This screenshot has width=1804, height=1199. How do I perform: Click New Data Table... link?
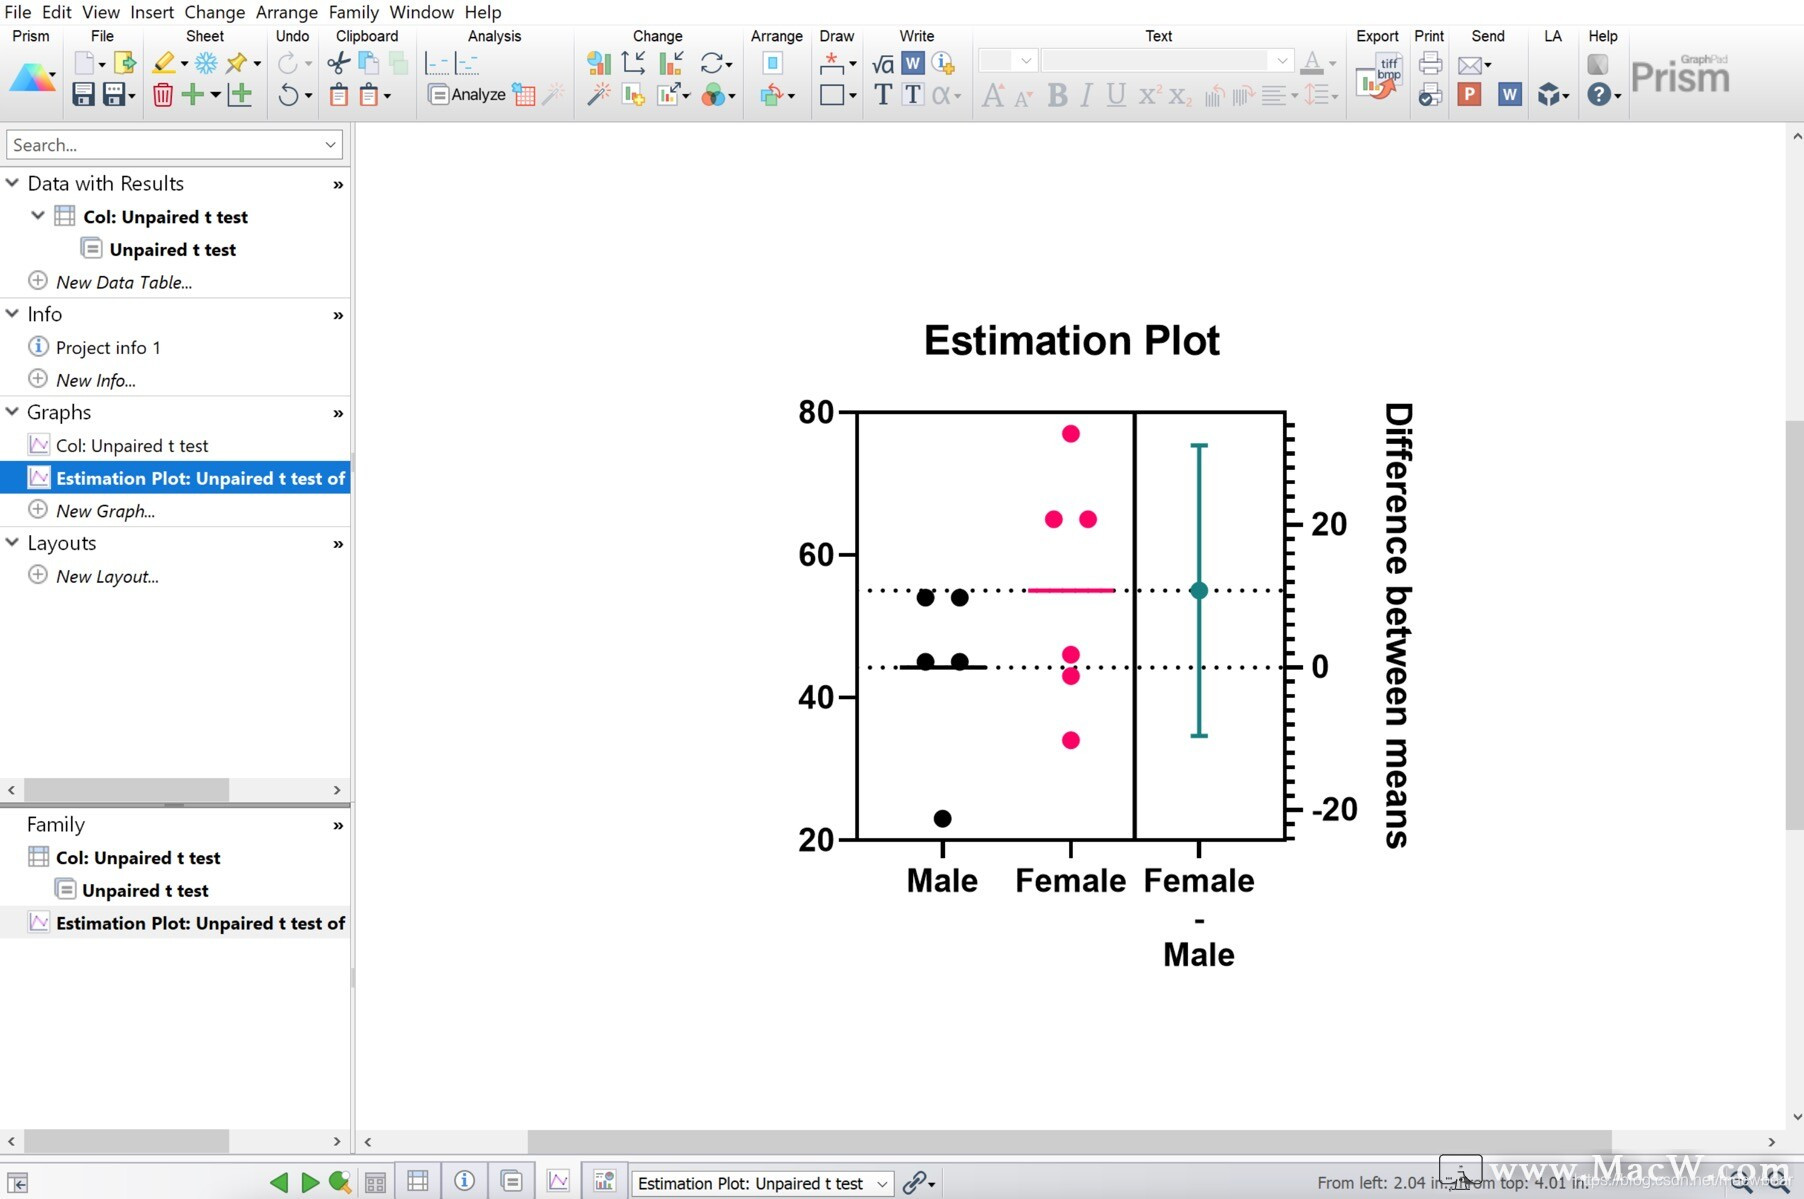124,282
